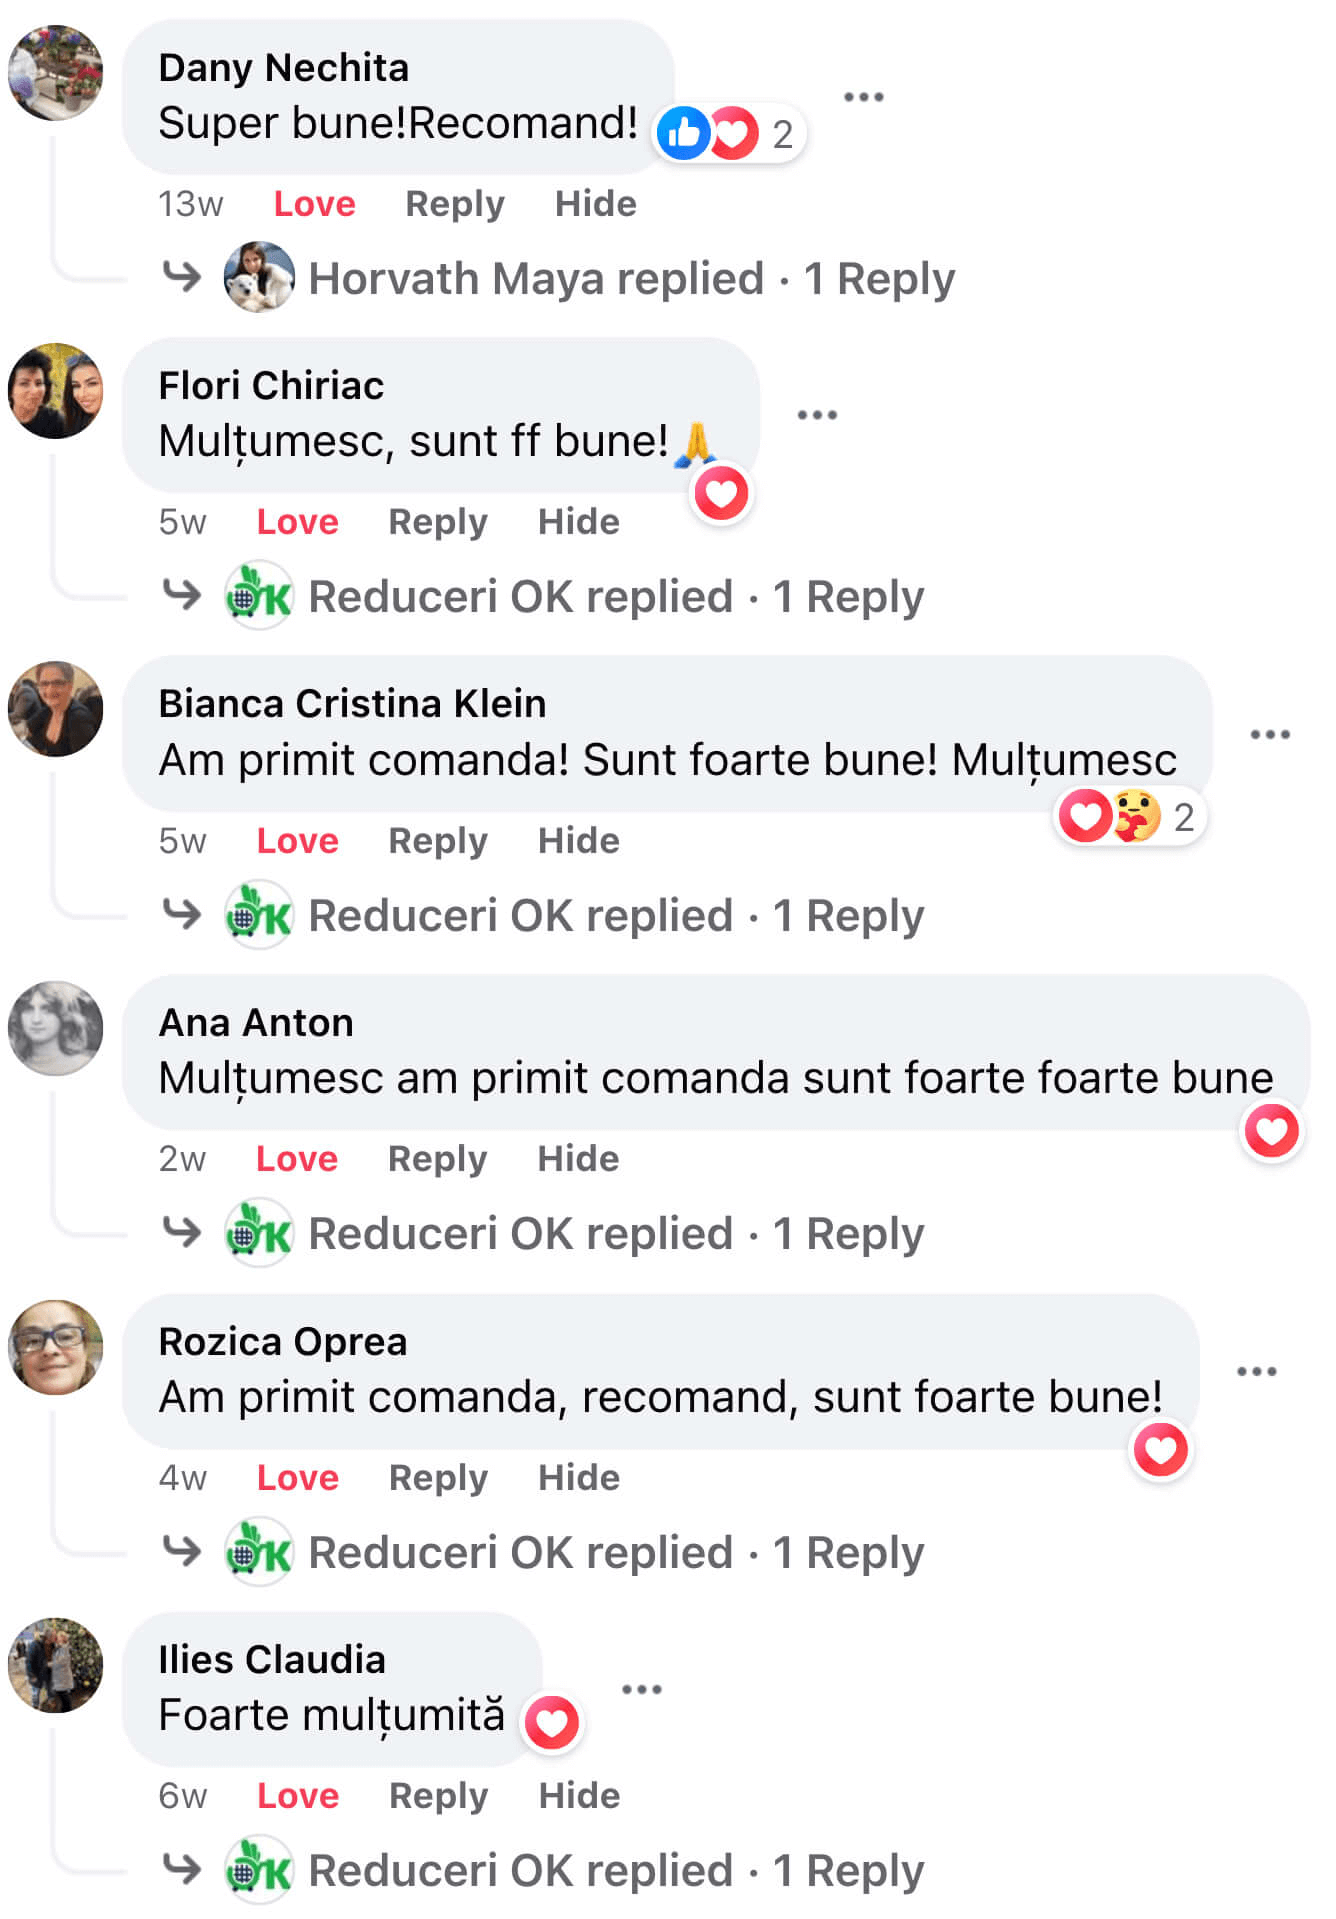
Task: Hide Flori Chiriac's comment
Action: click(x=578, y=522)
